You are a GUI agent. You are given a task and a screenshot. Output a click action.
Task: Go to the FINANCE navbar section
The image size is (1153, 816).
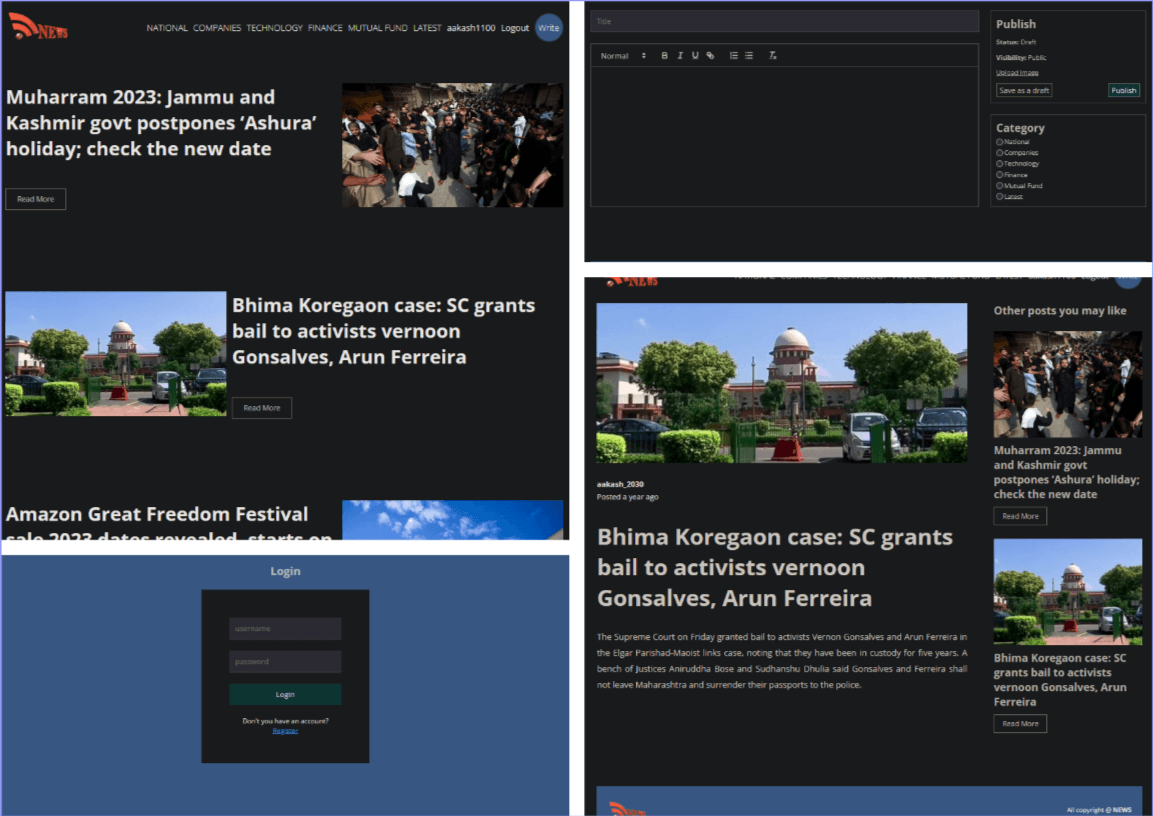(x=325, y=28)
